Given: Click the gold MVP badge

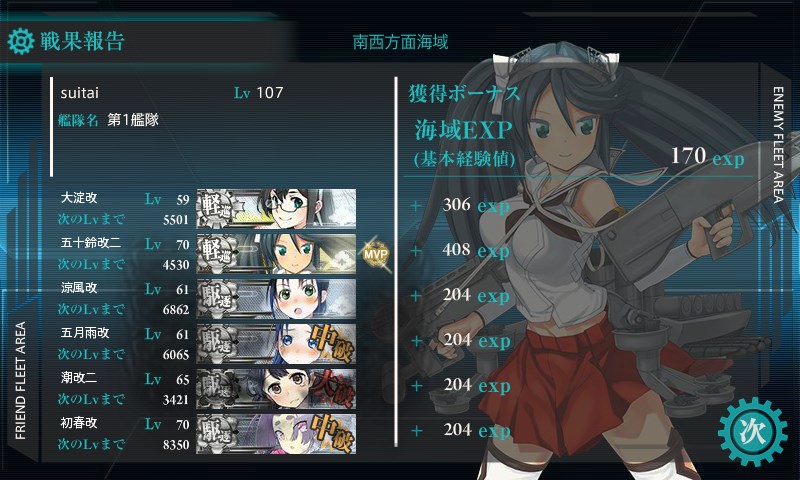Looking at the screenshot, I should (376, 254).
